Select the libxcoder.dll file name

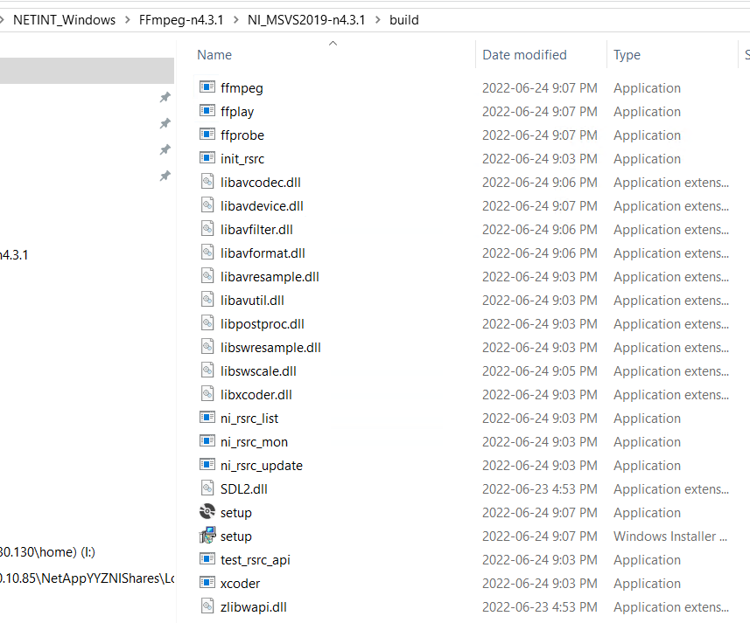[256, 395]
